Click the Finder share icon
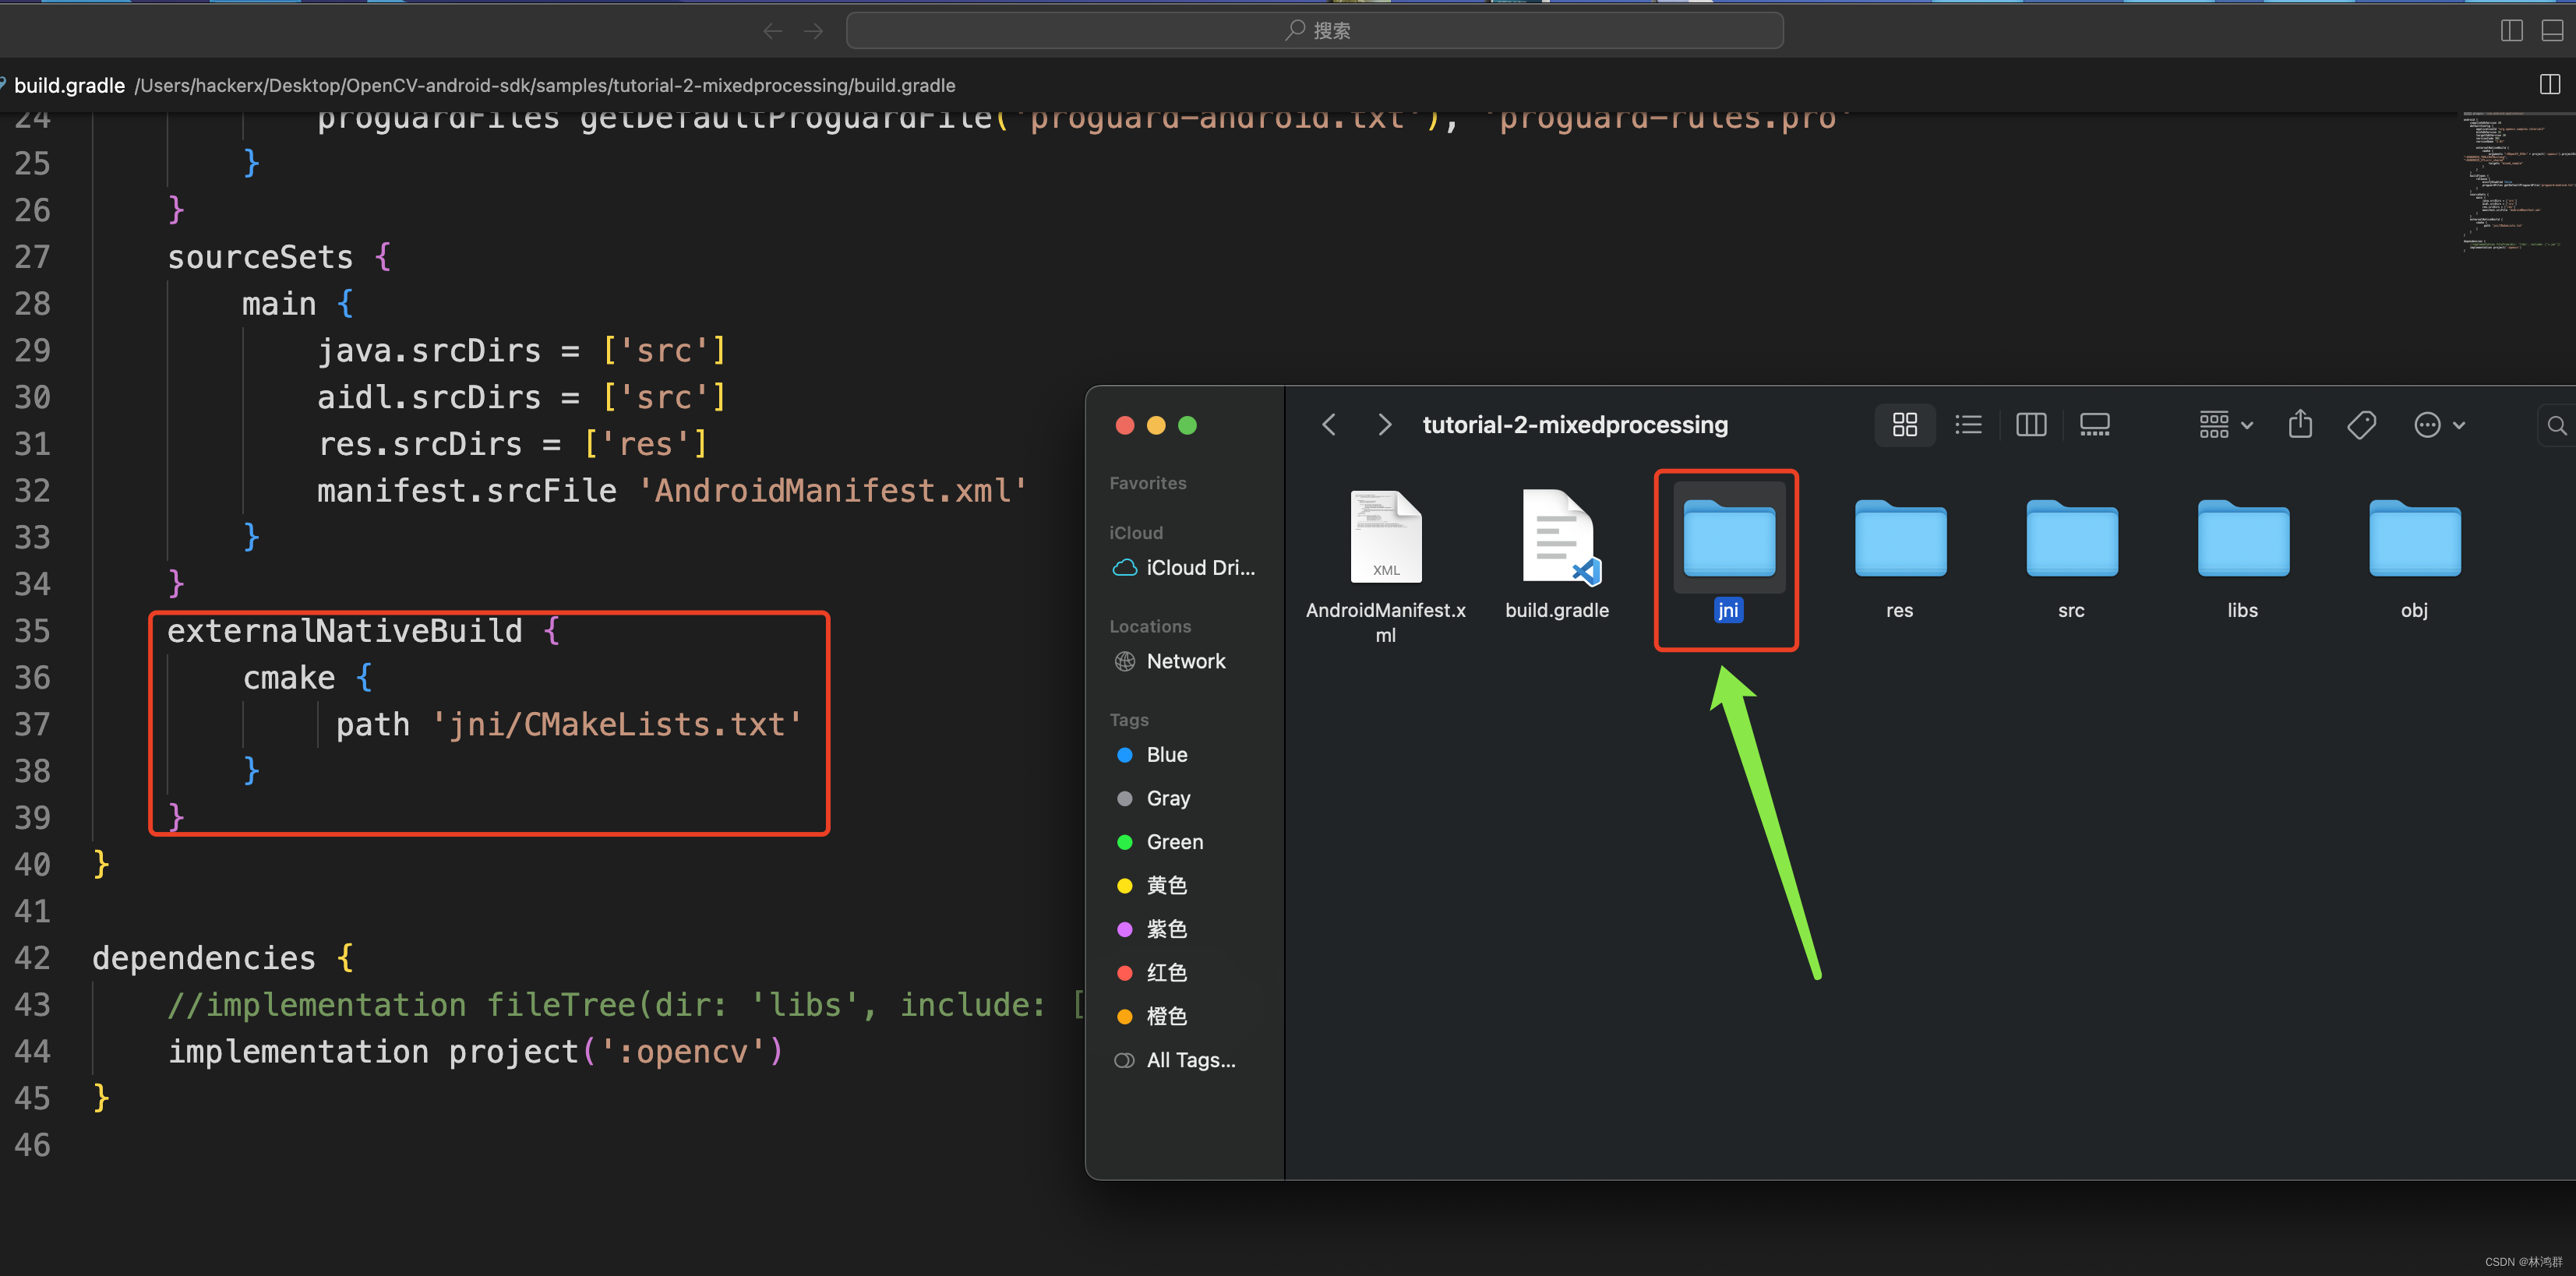 pos(2300,425)
